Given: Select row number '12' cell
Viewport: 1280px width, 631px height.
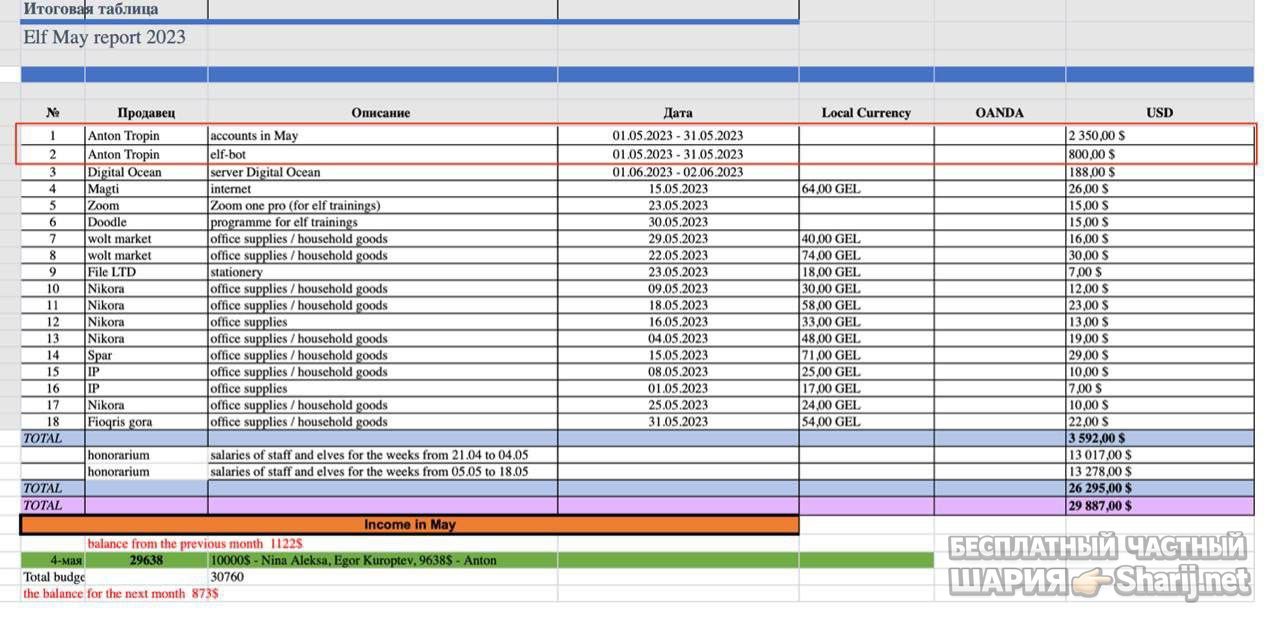Looking at the screenshot, I should tap(53, 322).
